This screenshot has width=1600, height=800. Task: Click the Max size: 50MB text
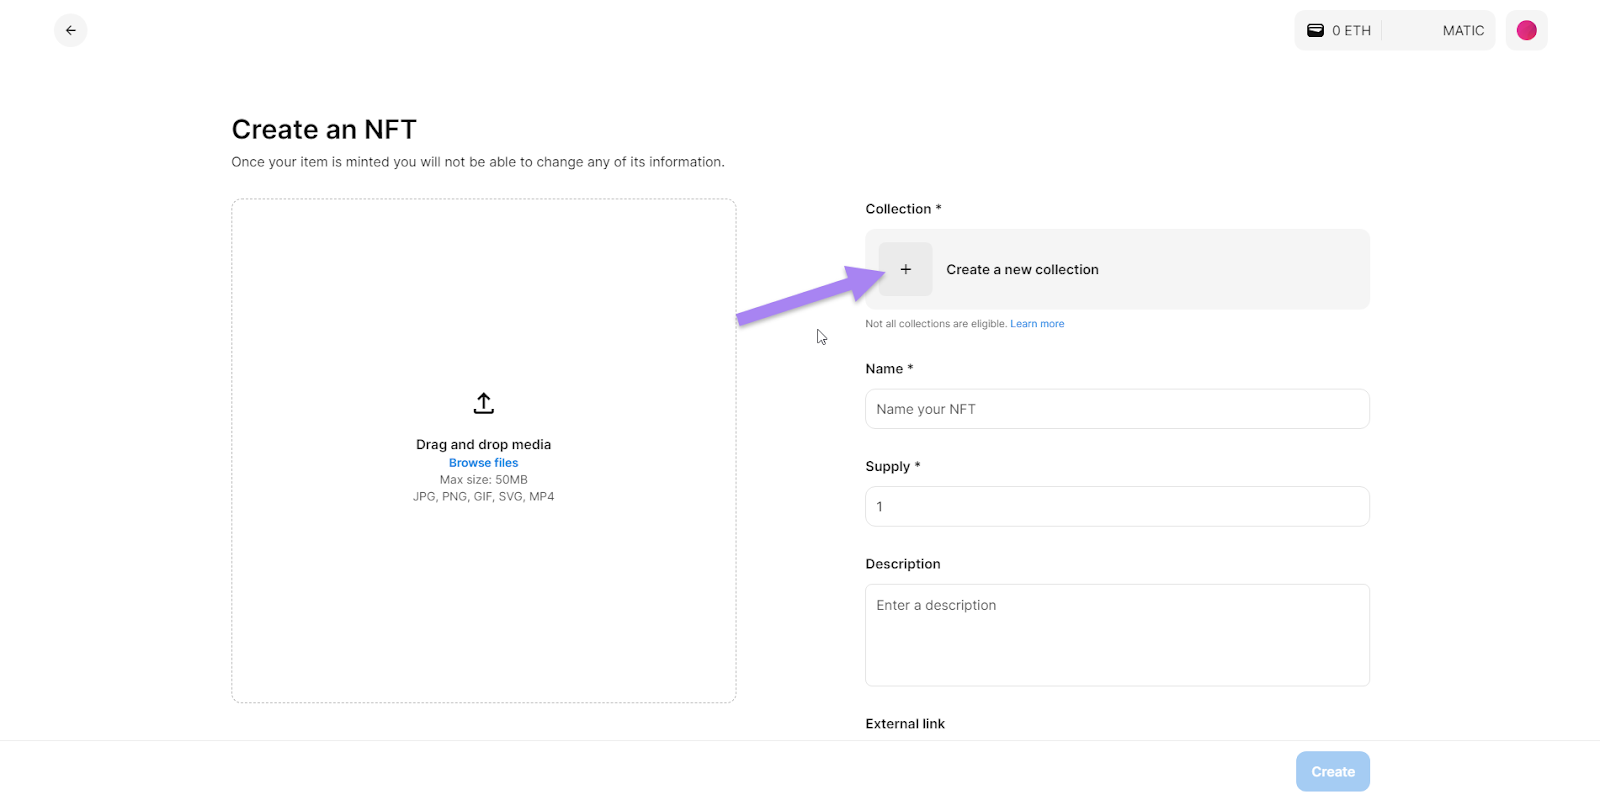point(483,480)
